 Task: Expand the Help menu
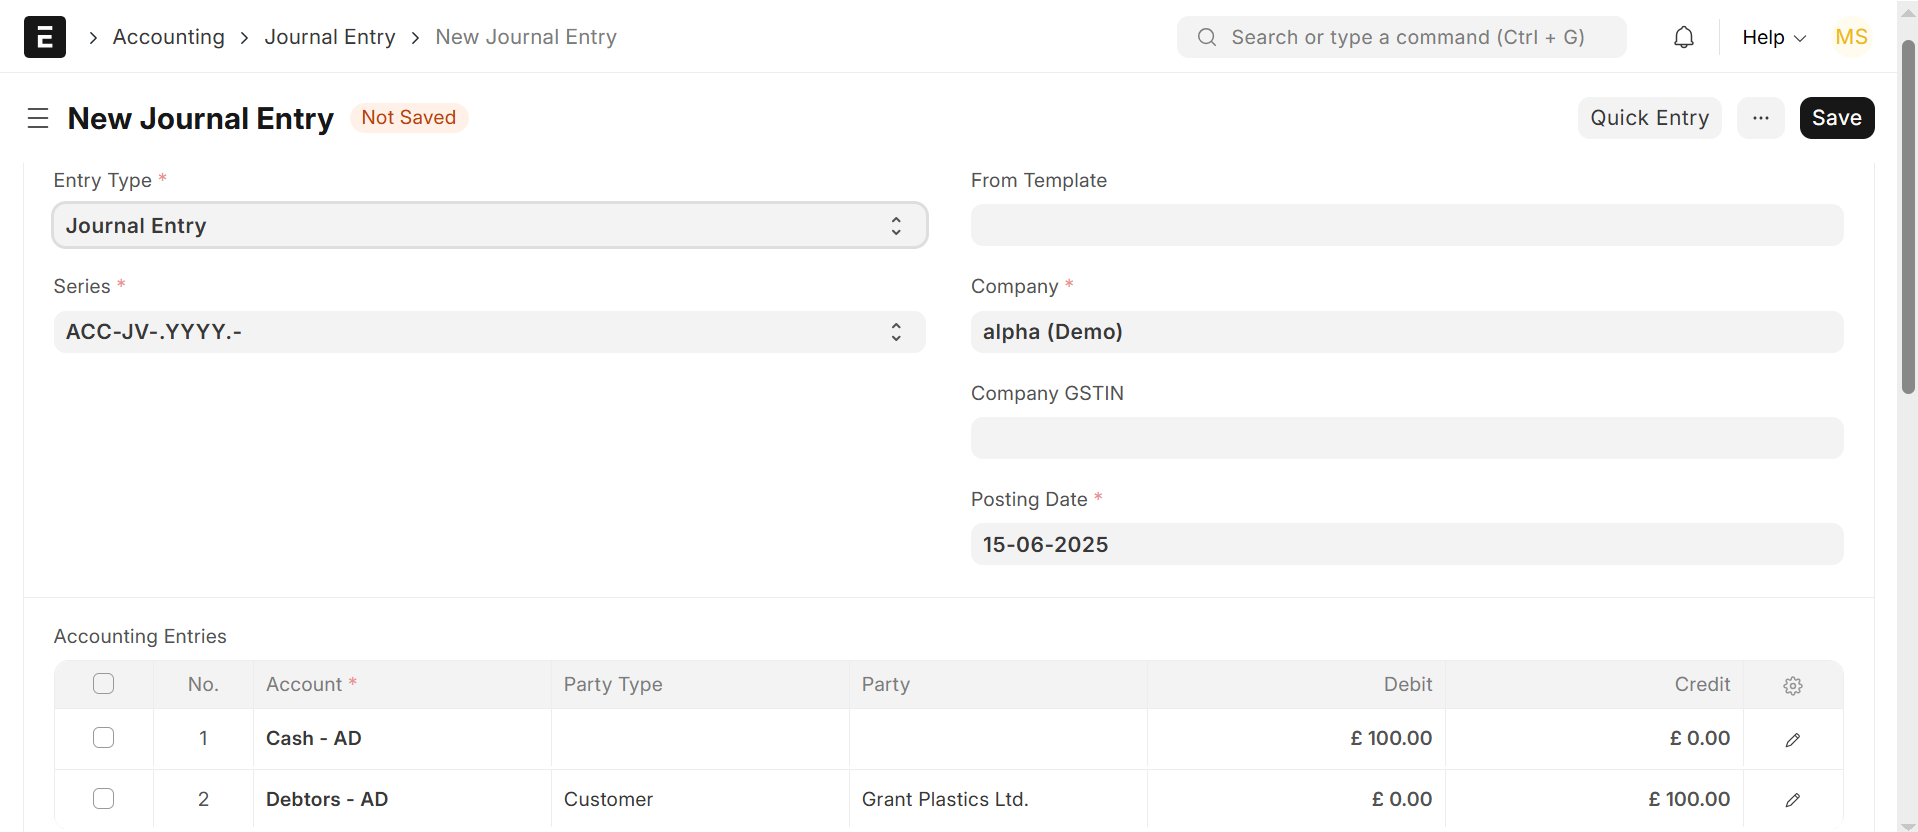coord(1773,37)
